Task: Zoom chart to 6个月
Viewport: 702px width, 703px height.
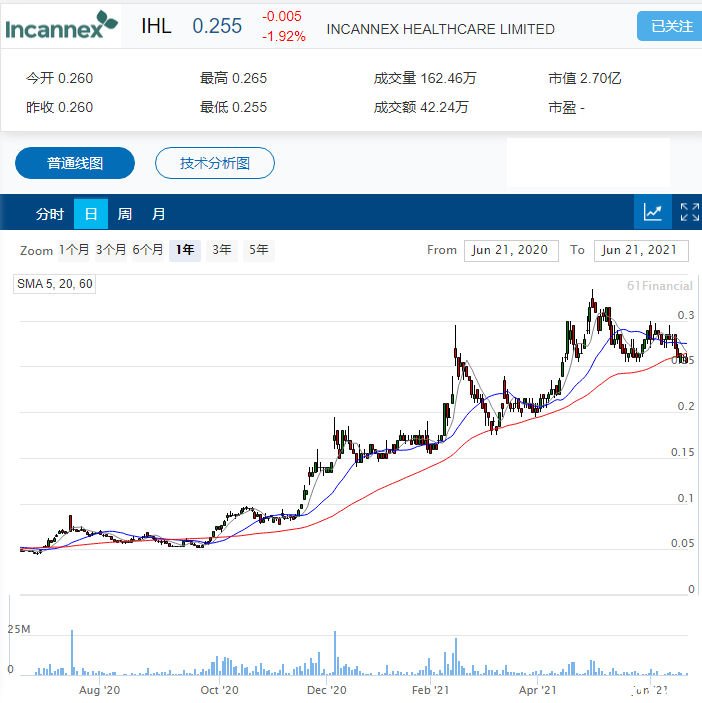Action: pyautogui.click(x=147, y=250)
